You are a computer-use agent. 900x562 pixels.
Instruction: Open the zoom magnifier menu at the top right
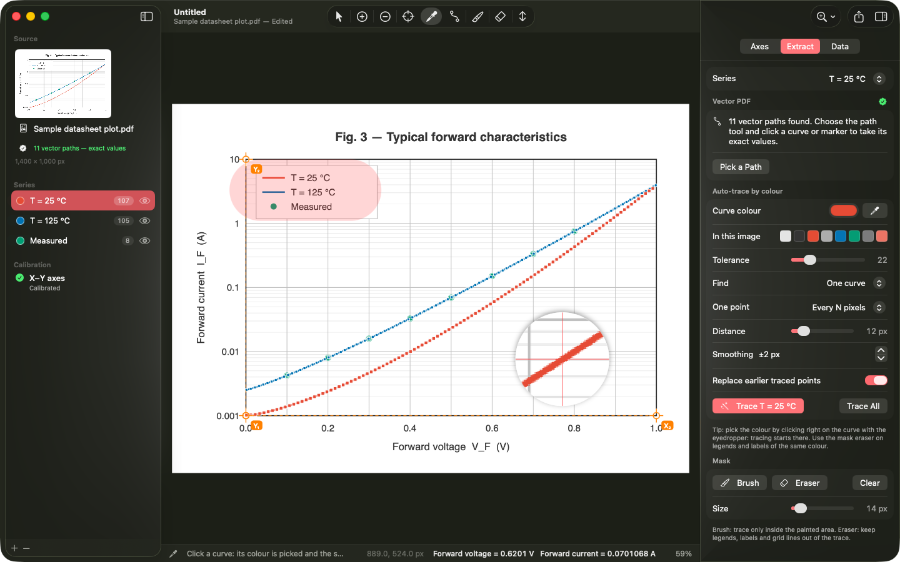click(x=826, y=17)
